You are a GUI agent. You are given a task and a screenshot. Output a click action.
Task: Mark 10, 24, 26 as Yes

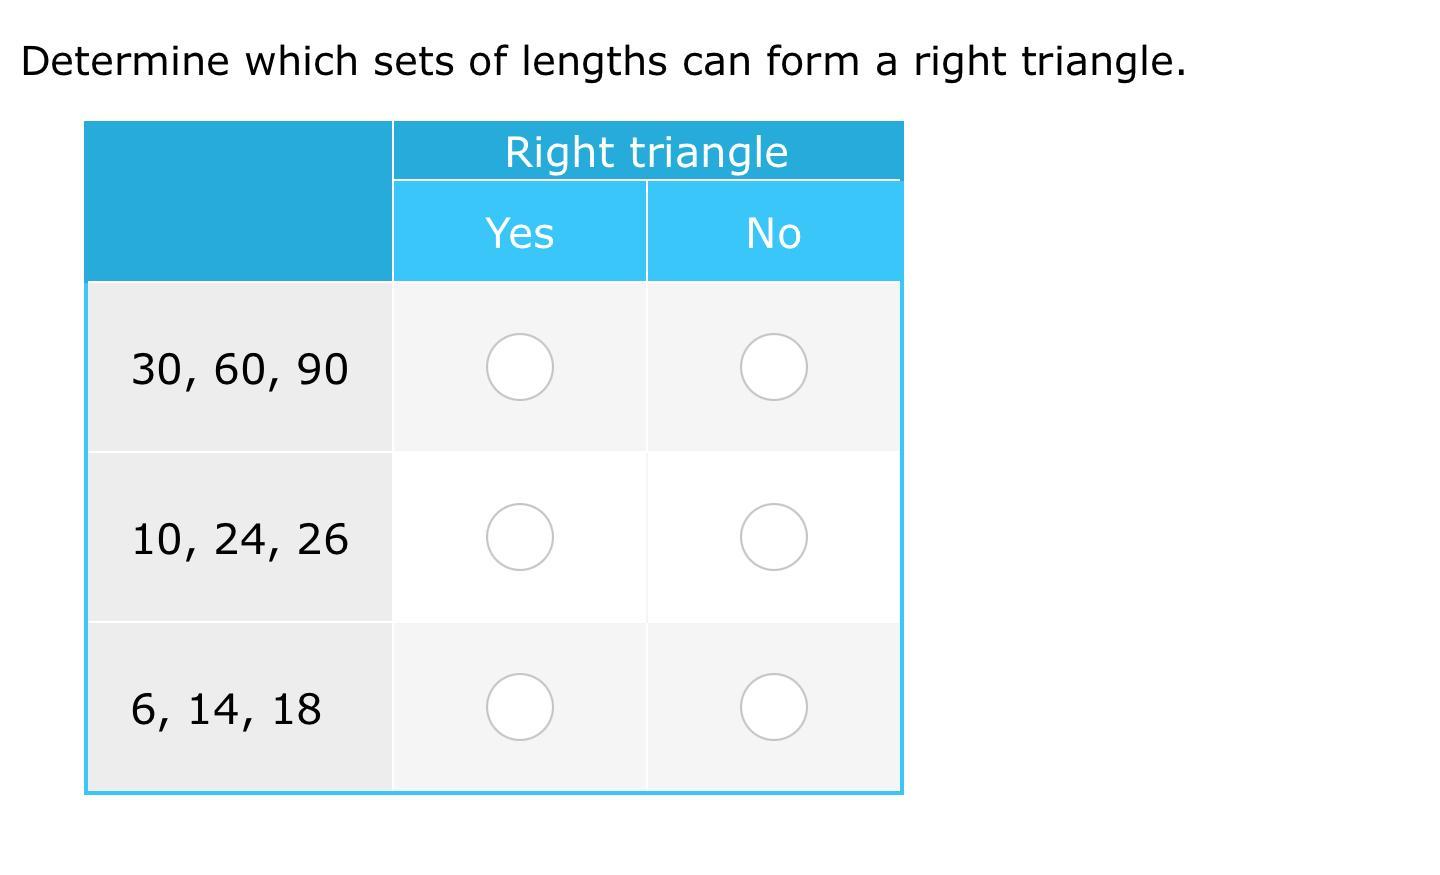click(520, 537)
